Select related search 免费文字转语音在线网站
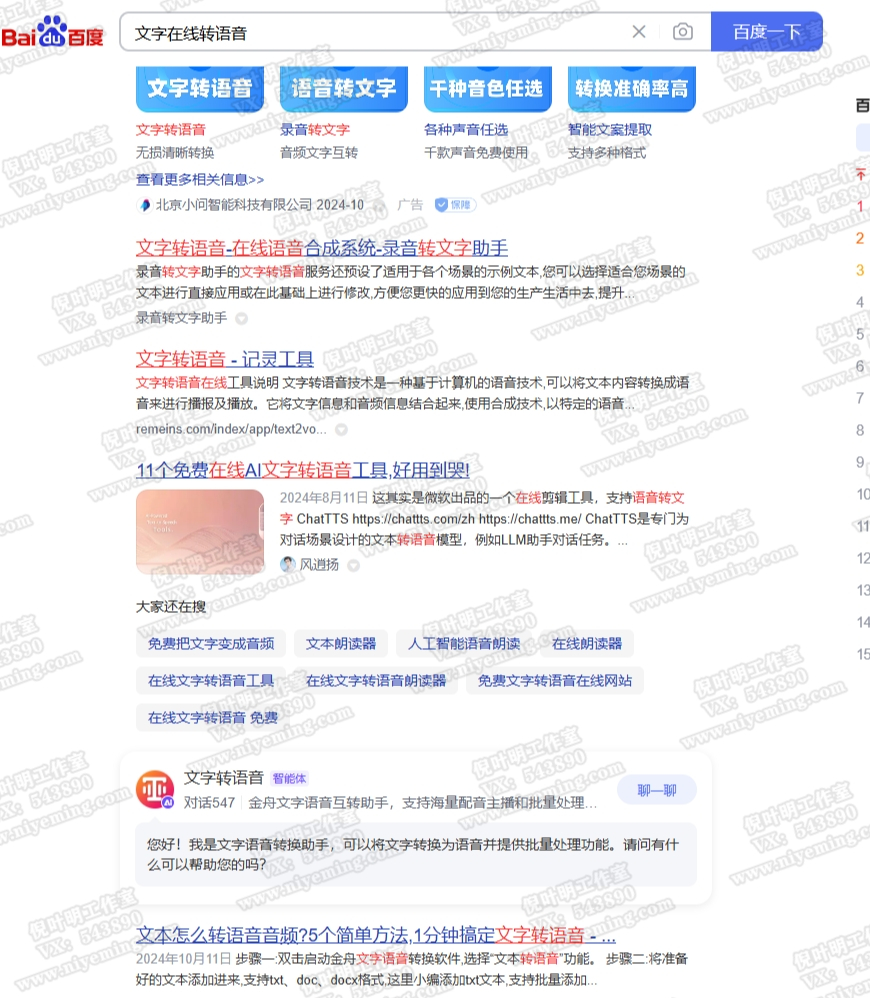Screen dimensions: 870x998 pos(555,680)
